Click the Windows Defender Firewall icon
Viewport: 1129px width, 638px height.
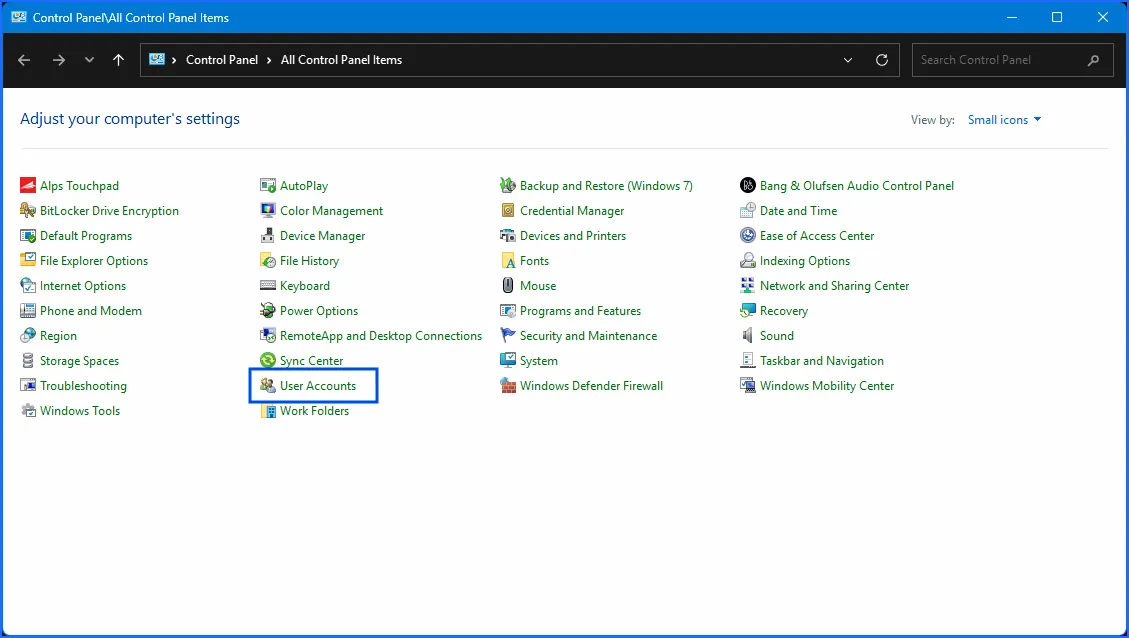(x=508, y=386)
